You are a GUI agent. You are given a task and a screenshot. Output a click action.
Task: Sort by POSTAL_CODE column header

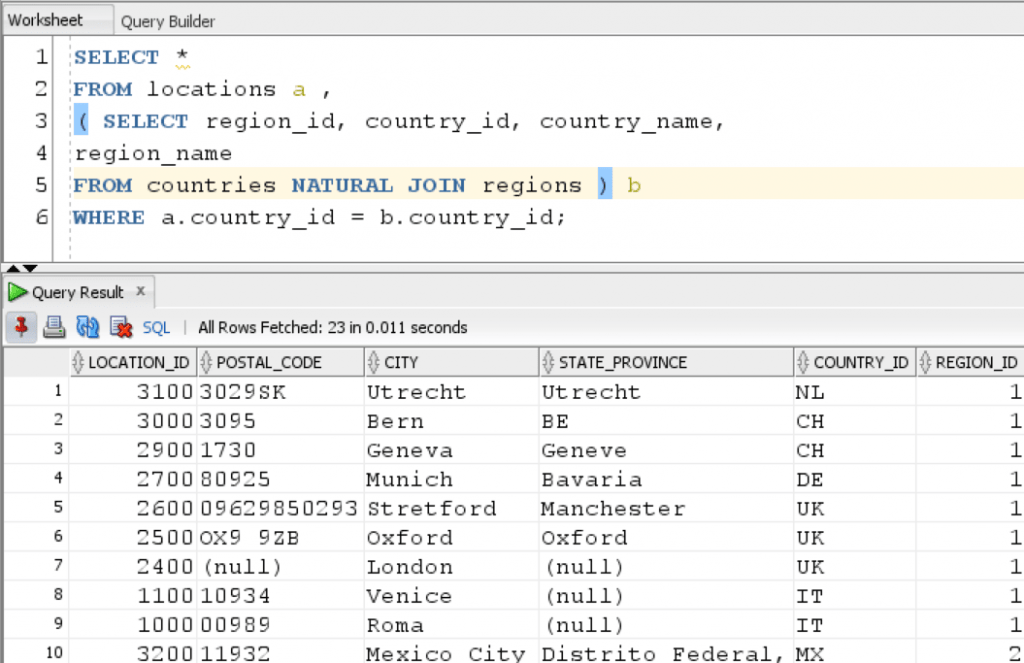click(281, 363)
